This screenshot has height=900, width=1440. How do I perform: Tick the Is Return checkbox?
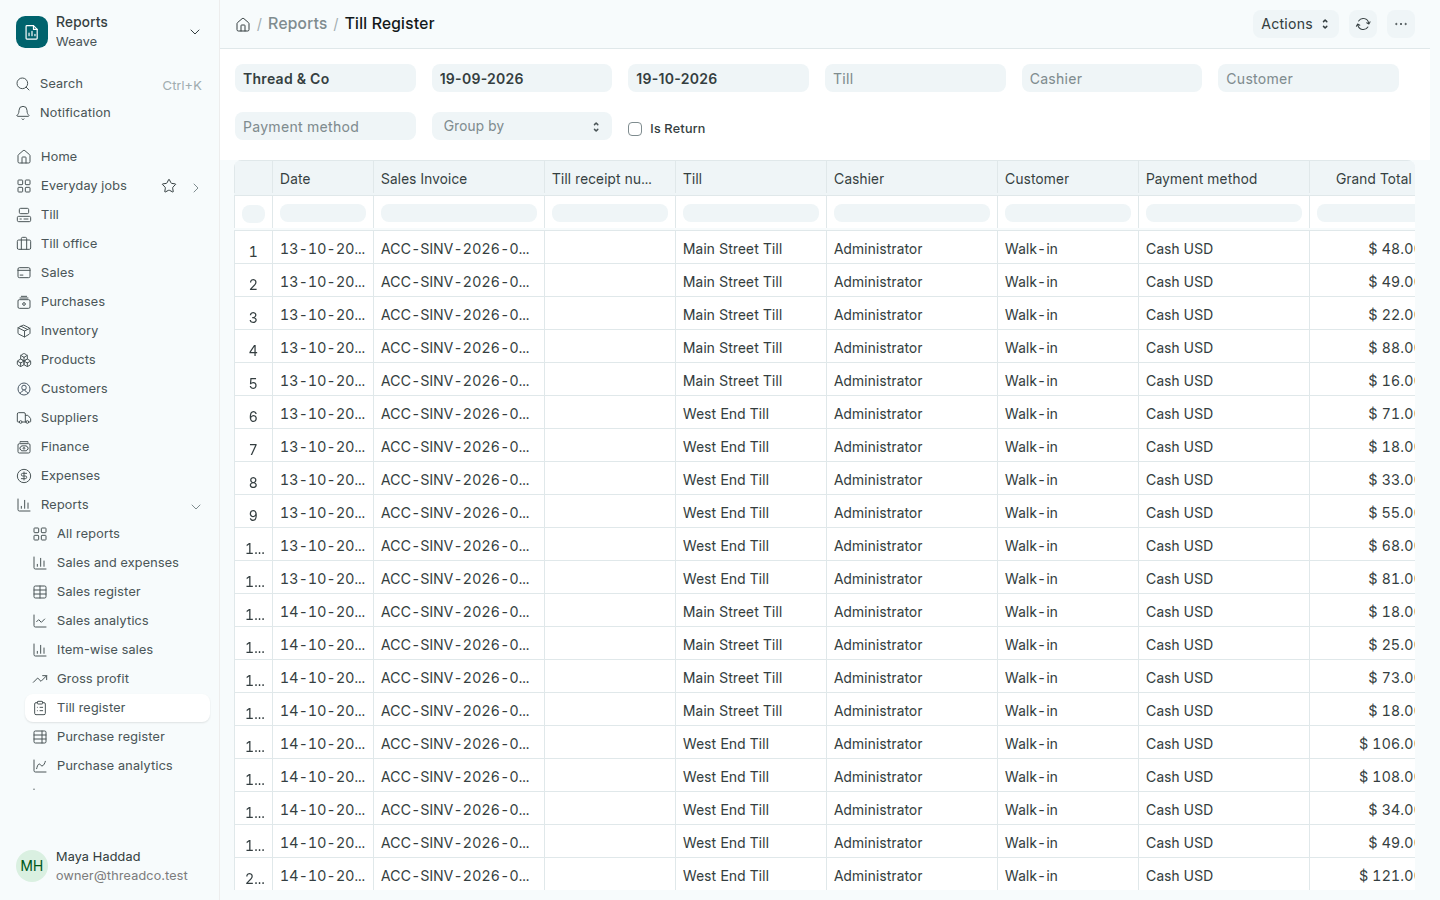pos(635,129)
